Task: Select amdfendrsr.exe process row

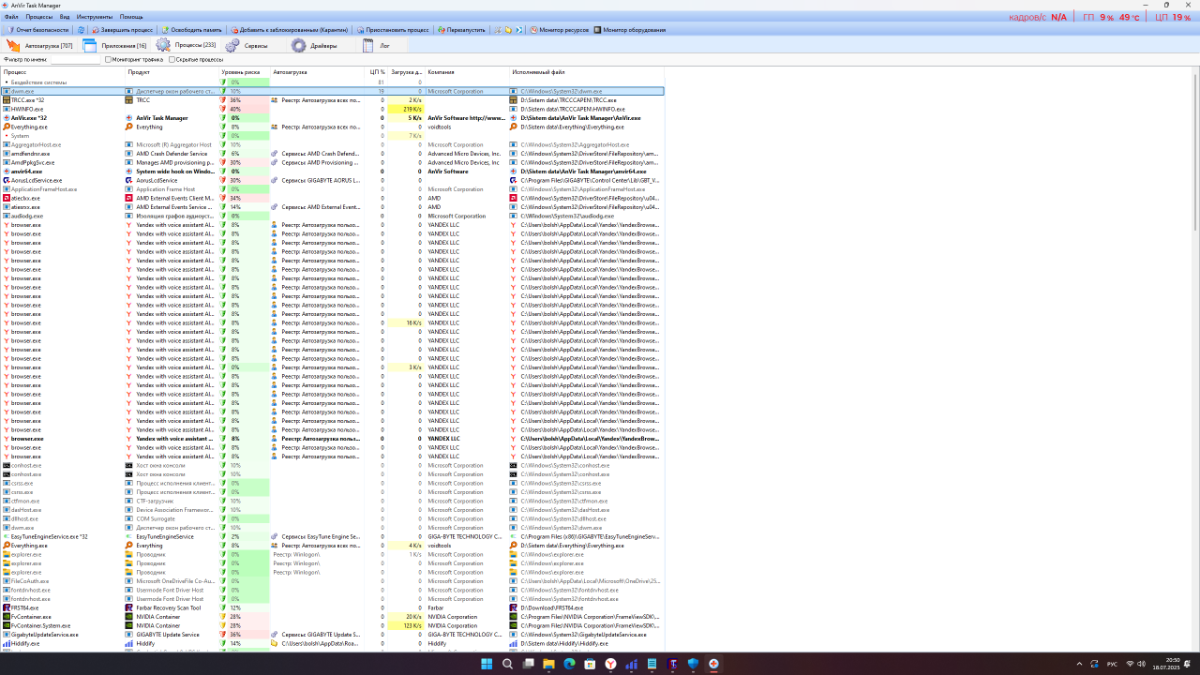Action: (x=332, y=154)
